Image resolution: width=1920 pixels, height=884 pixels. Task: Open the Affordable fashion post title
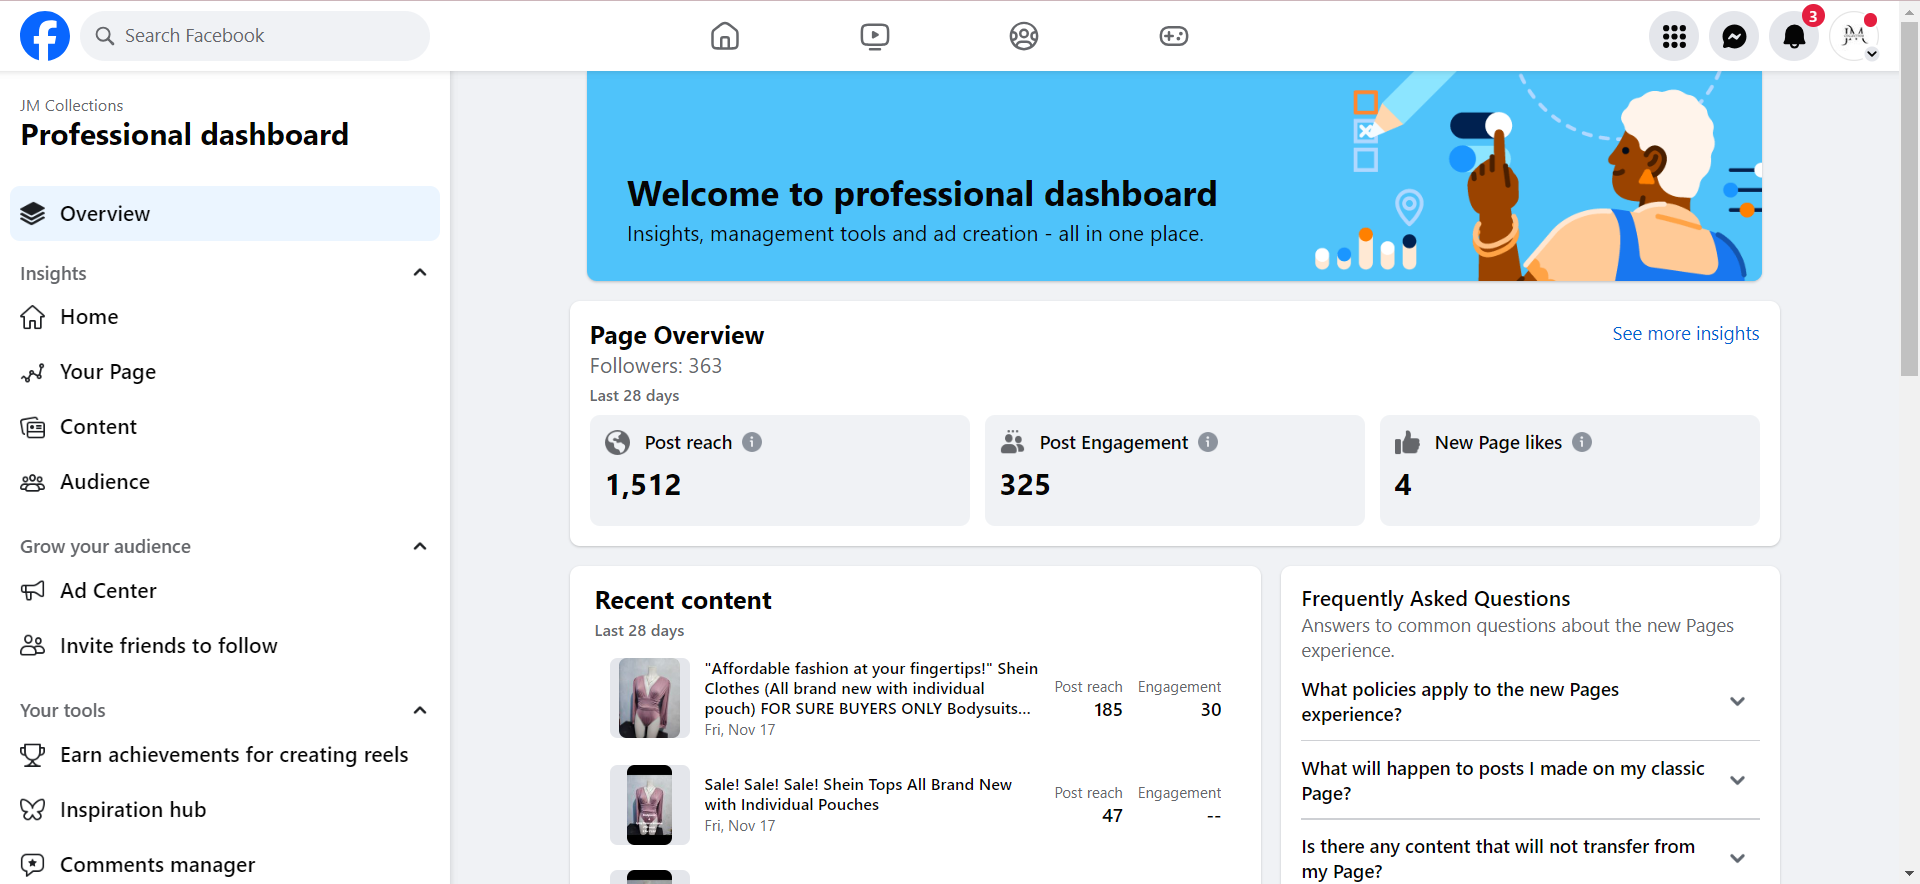(x=871, y=689)
